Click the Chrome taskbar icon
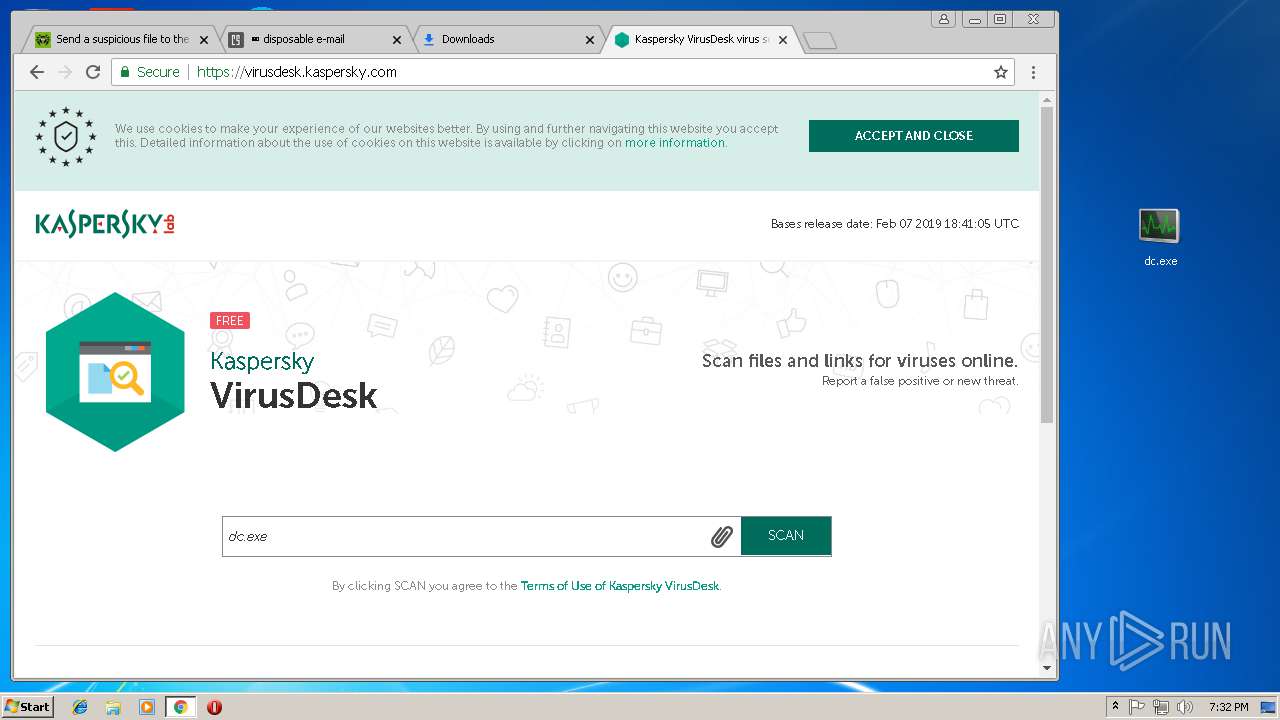 point(180,707)
